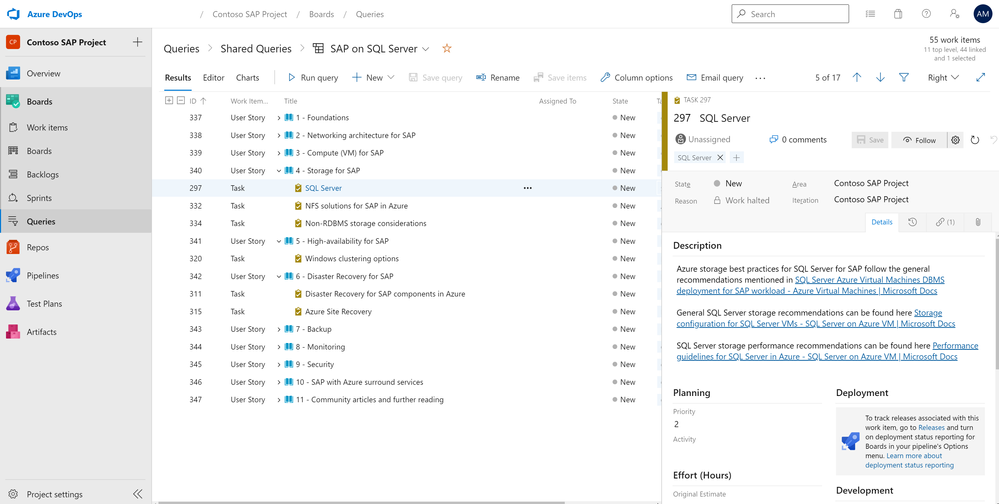This screenshot has height=504, width=999.
Task: Open Column options
Action: point(636,78)
